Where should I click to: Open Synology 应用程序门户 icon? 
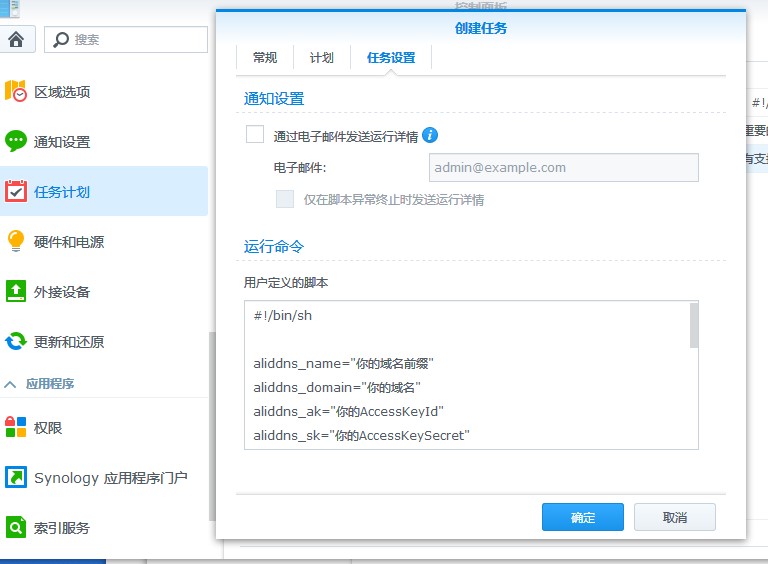pos(16,478)
